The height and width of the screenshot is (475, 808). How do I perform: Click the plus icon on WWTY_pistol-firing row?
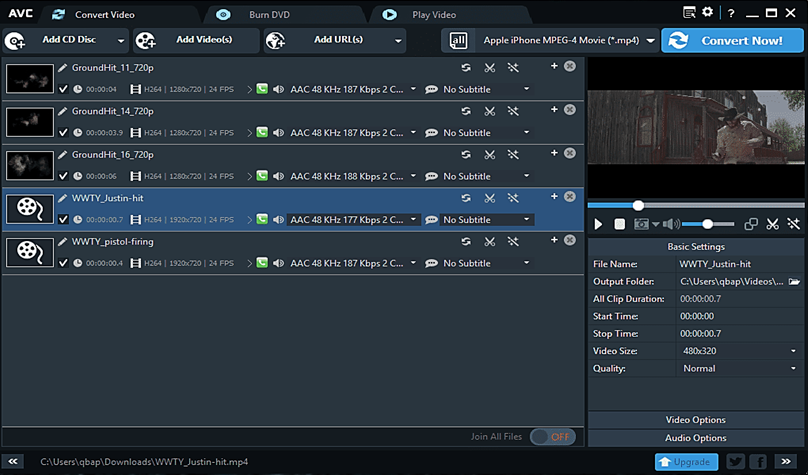(x=554, y=240)
